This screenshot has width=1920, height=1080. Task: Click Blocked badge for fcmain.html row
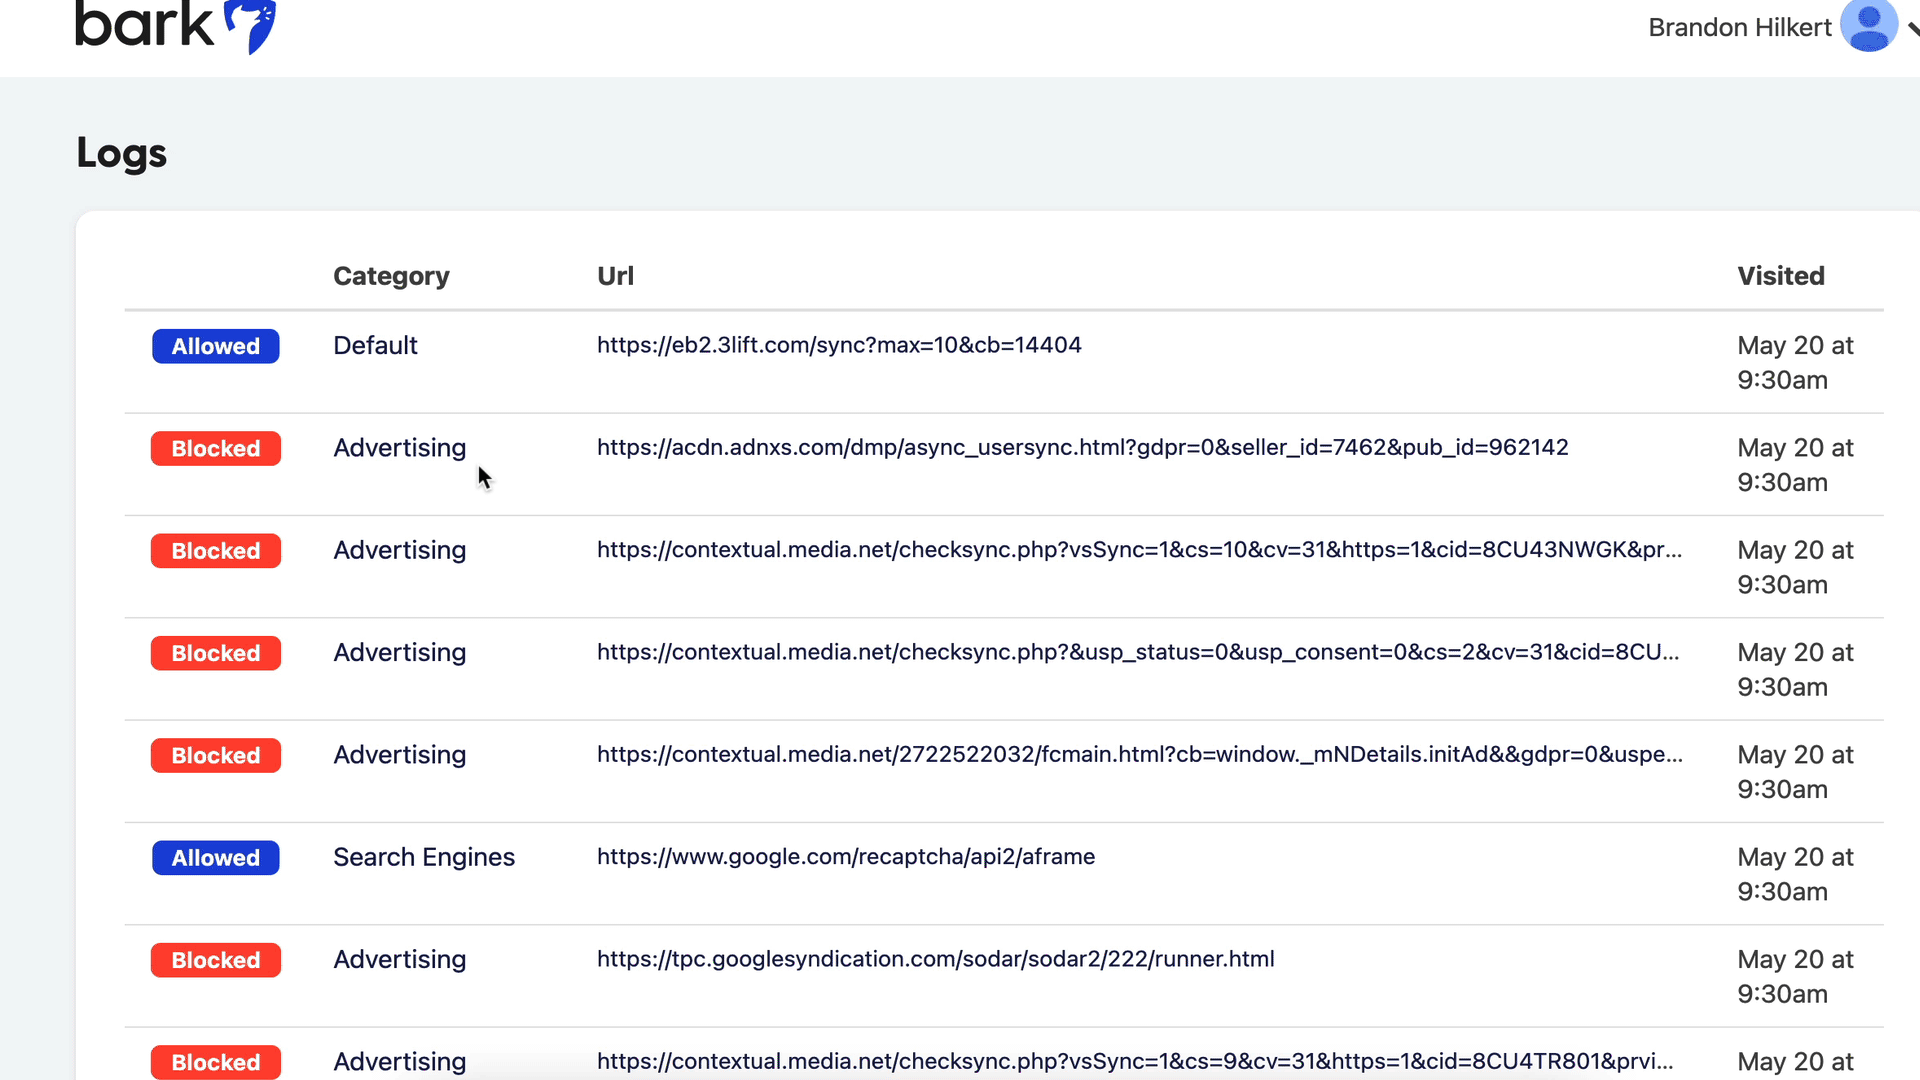coord(215,756)
